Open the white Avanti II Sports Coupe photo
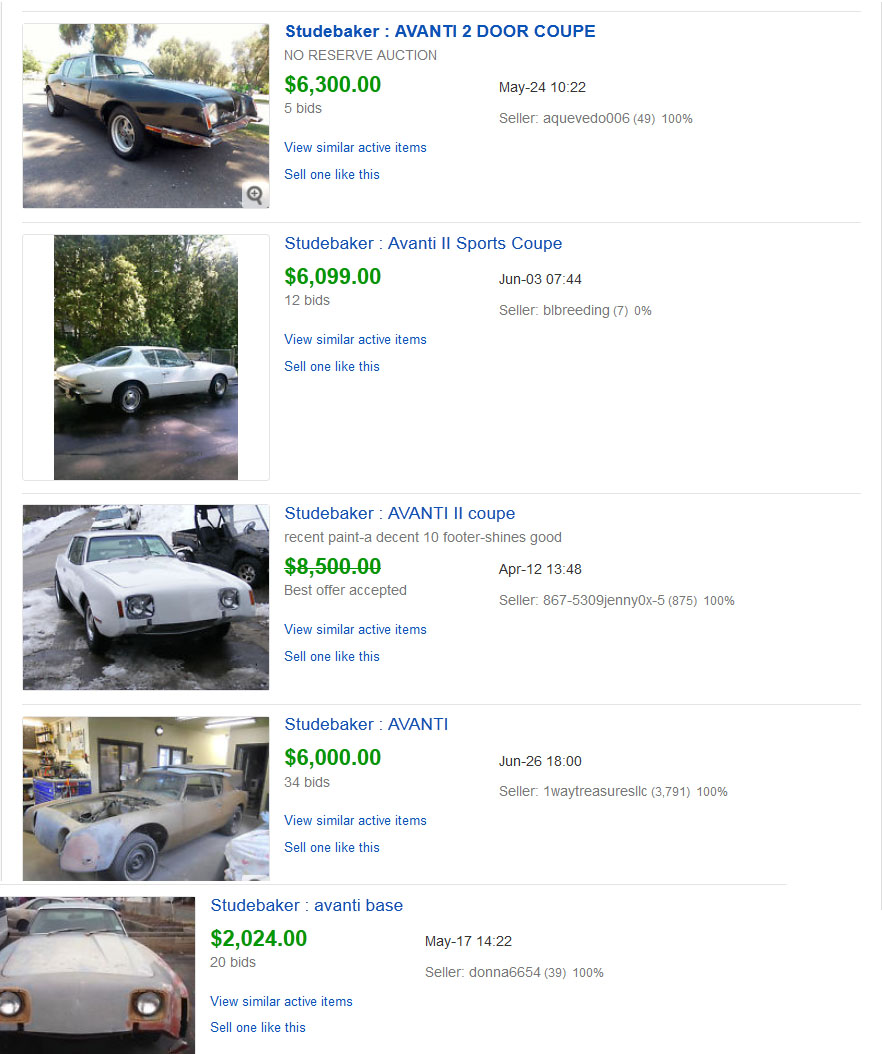The width and height of the screenshot is (882, 1054). [146, 357]
